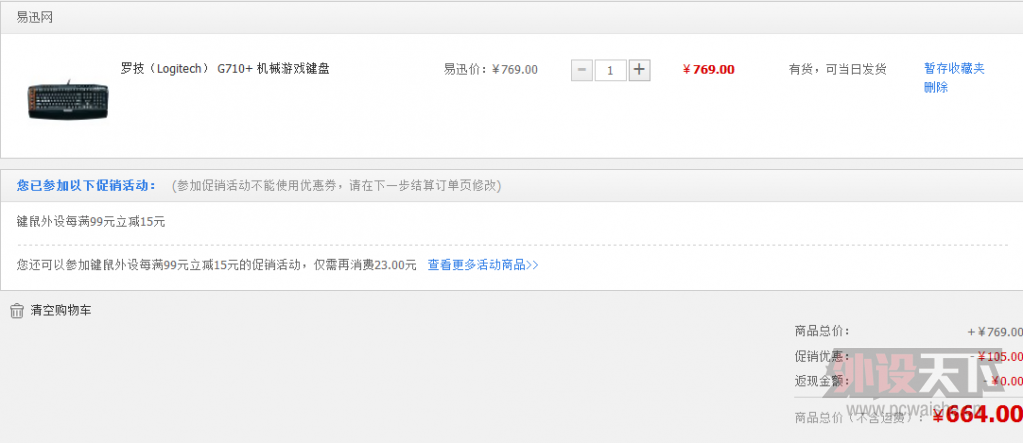Select the trash can icon for clearing cart
This screenshot has height=443, width=1023.
[x=17, y=311]
